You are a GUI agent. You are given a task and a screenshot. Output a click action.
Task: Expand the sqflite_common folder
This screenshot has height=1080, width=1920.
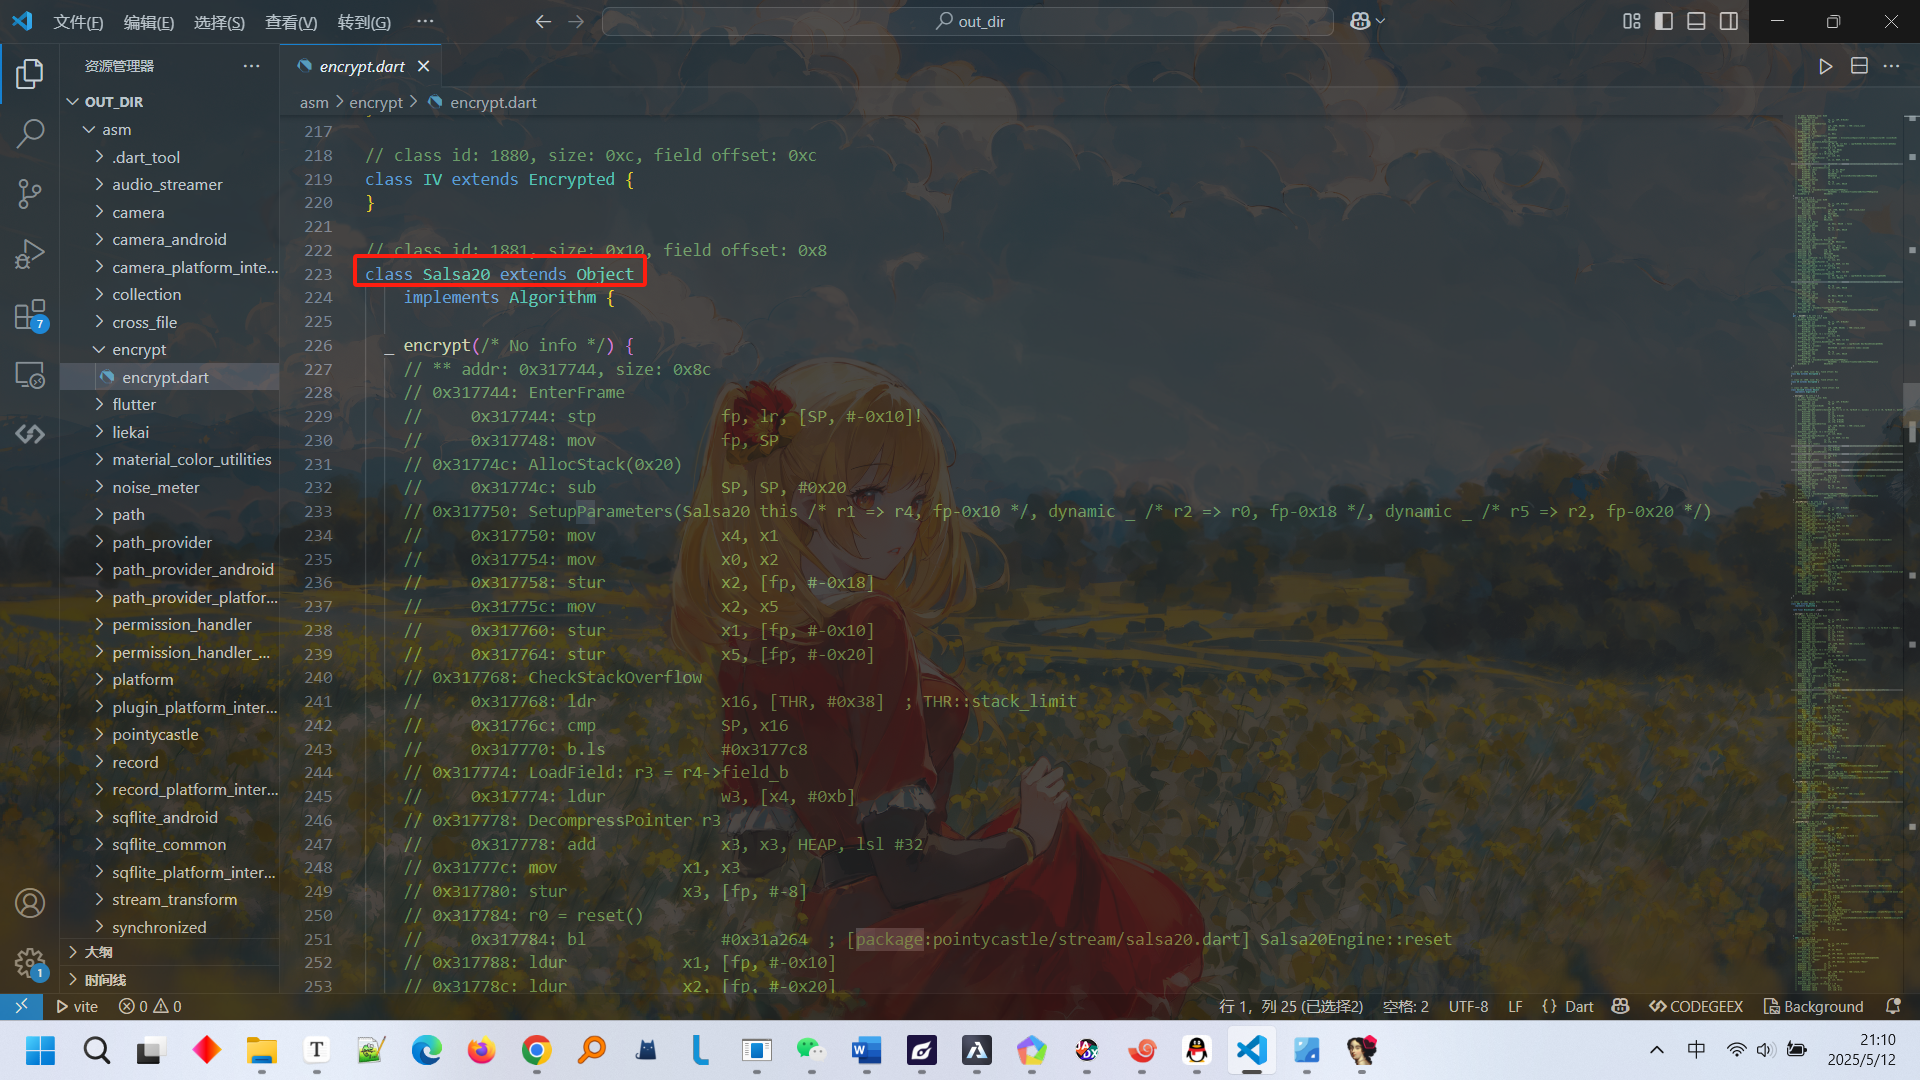[x=170, y=845]
